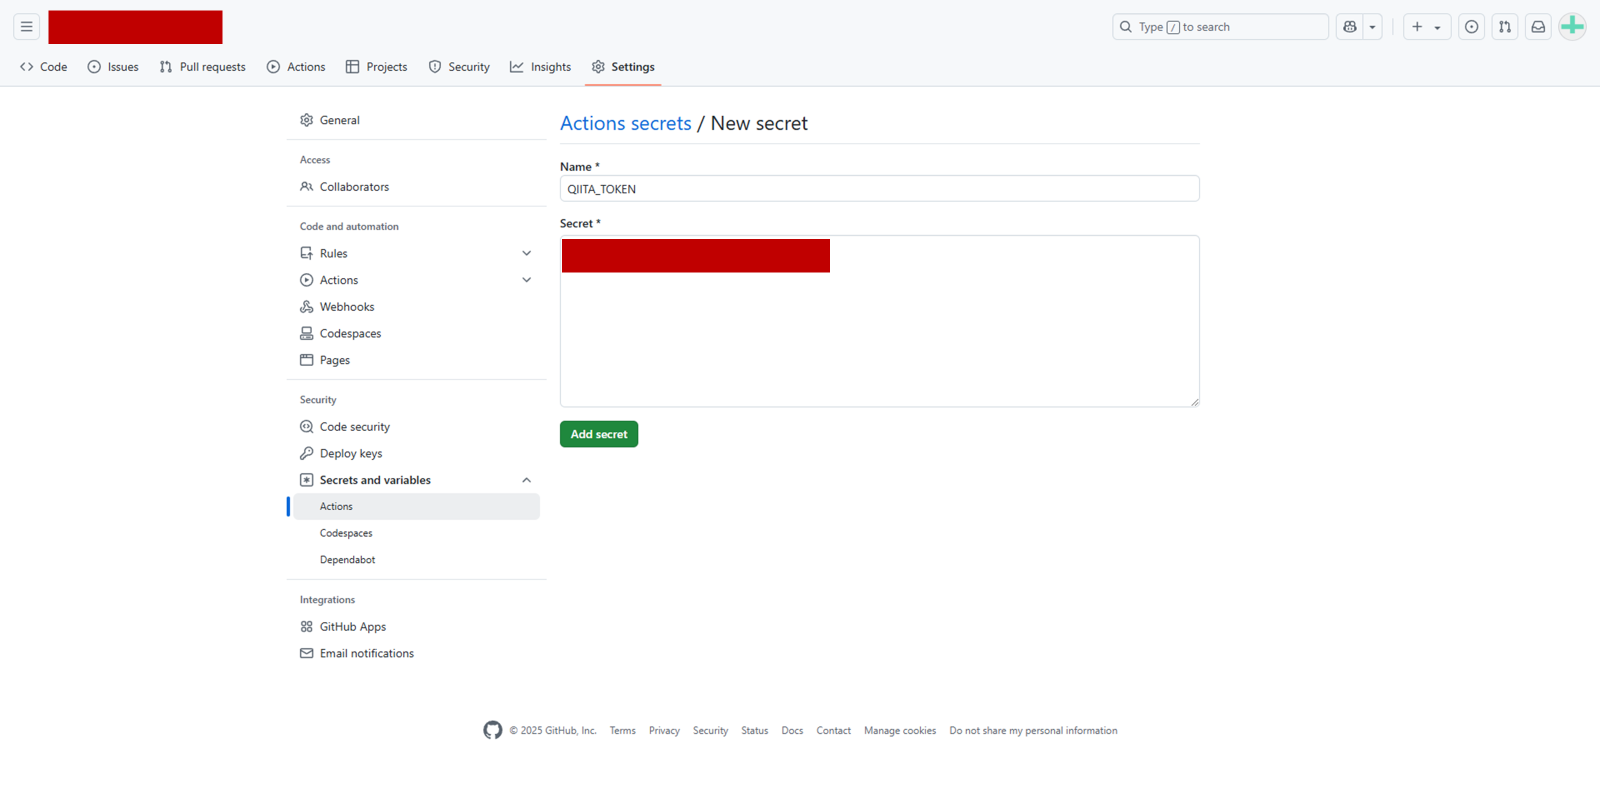The image size is (1600, 794).
Task: Open Deploy keys settings
Action: click(x=416, y=454)
